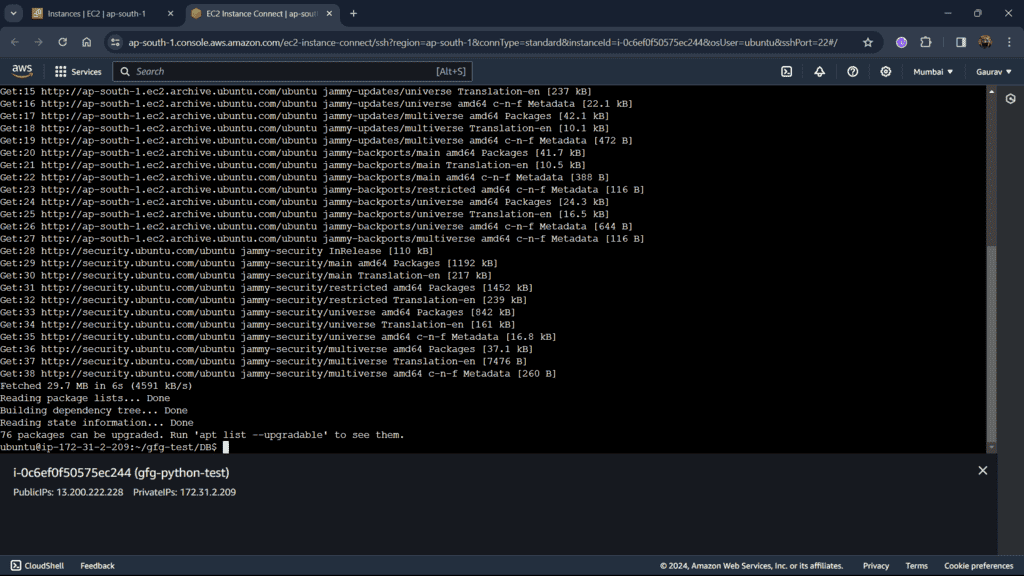Open the Cookie preferences link
Screen dimensions: 1024x576
(x=978, y=566)
